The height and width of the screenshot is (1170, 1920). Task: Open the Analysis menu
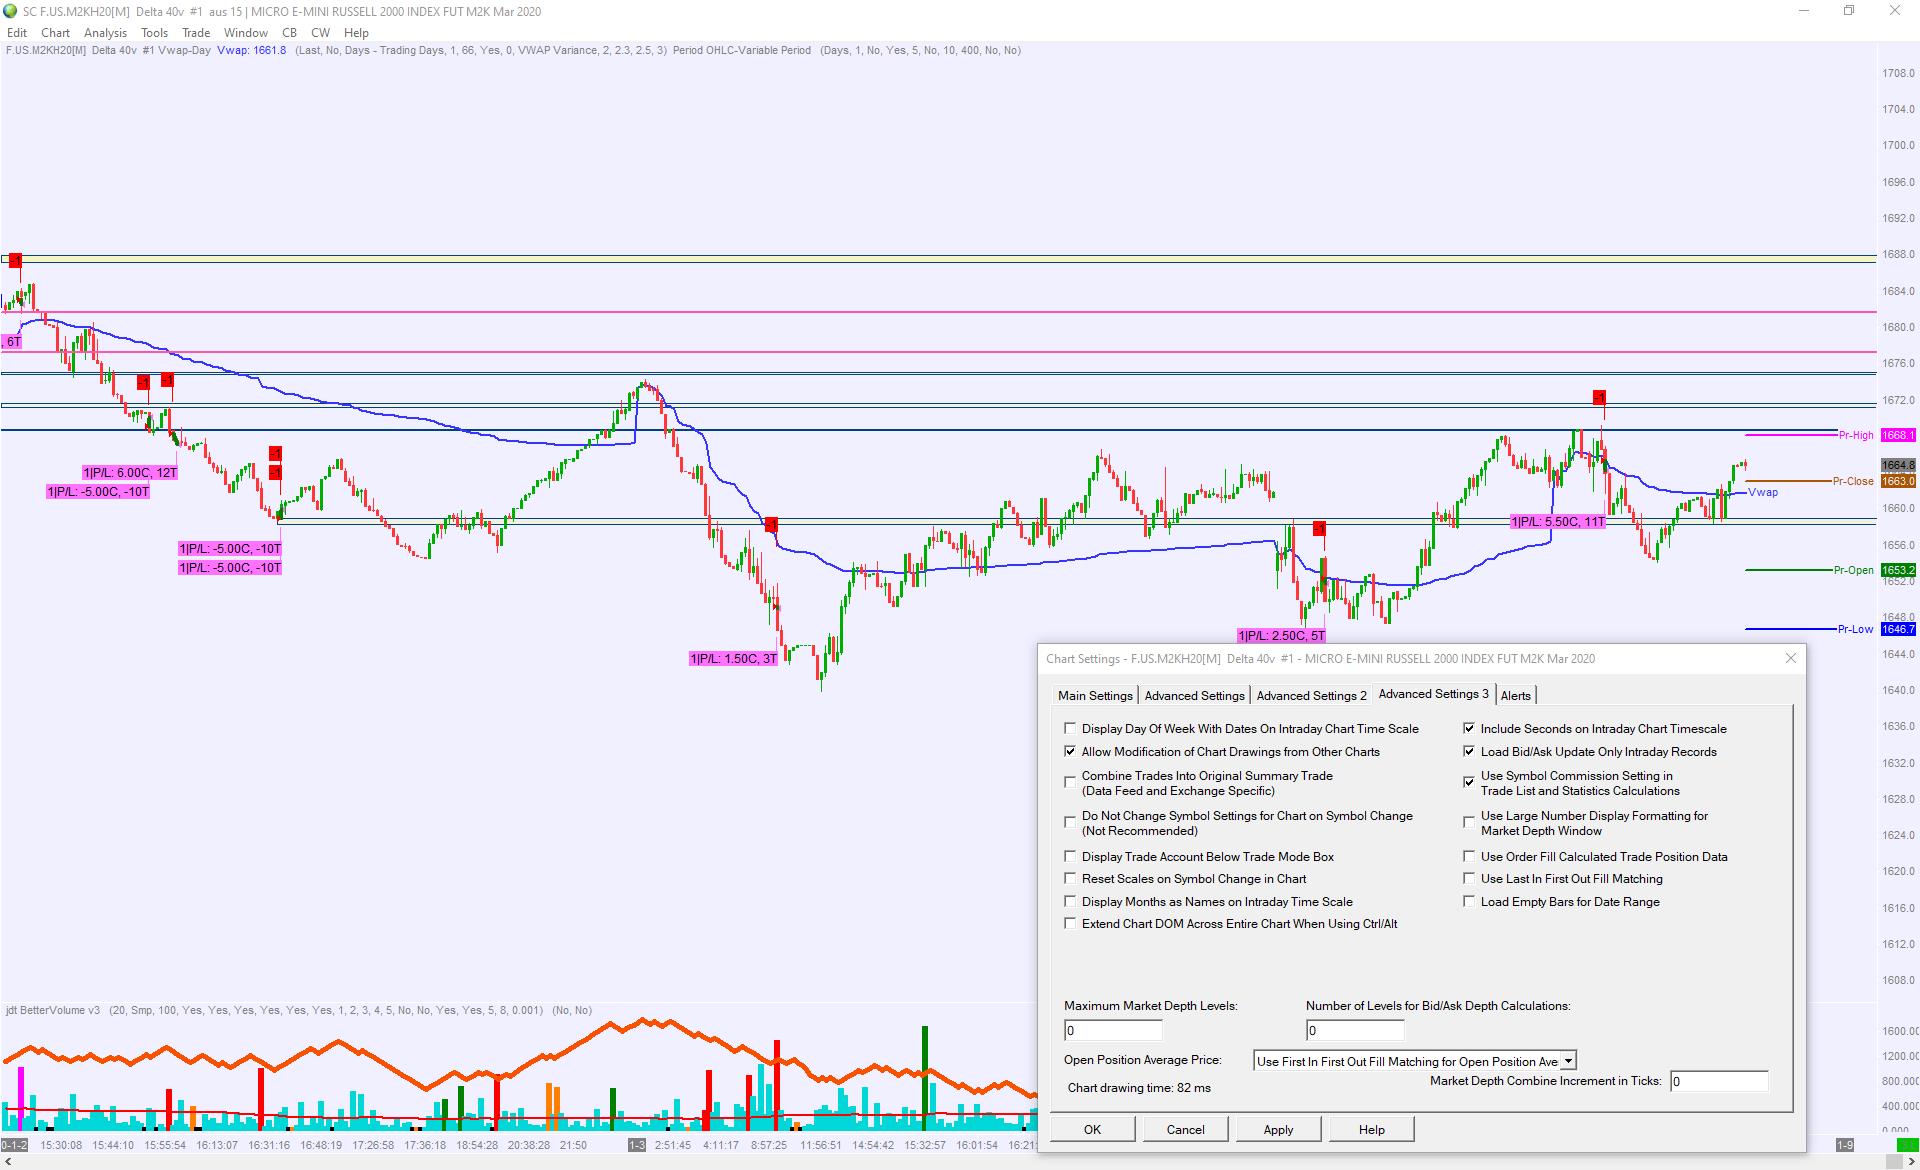[105, 33]
